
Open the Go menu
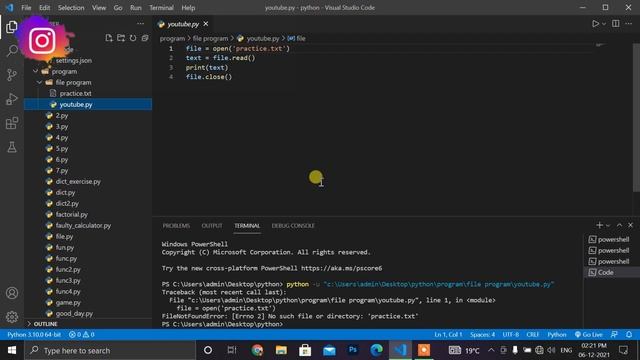(x=118, y=8)
